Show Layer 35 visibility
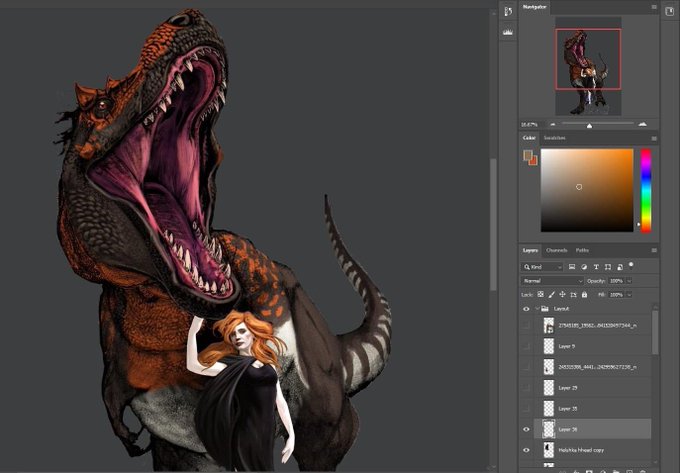Screen dimensions: 680x473 tap(526, 408)
